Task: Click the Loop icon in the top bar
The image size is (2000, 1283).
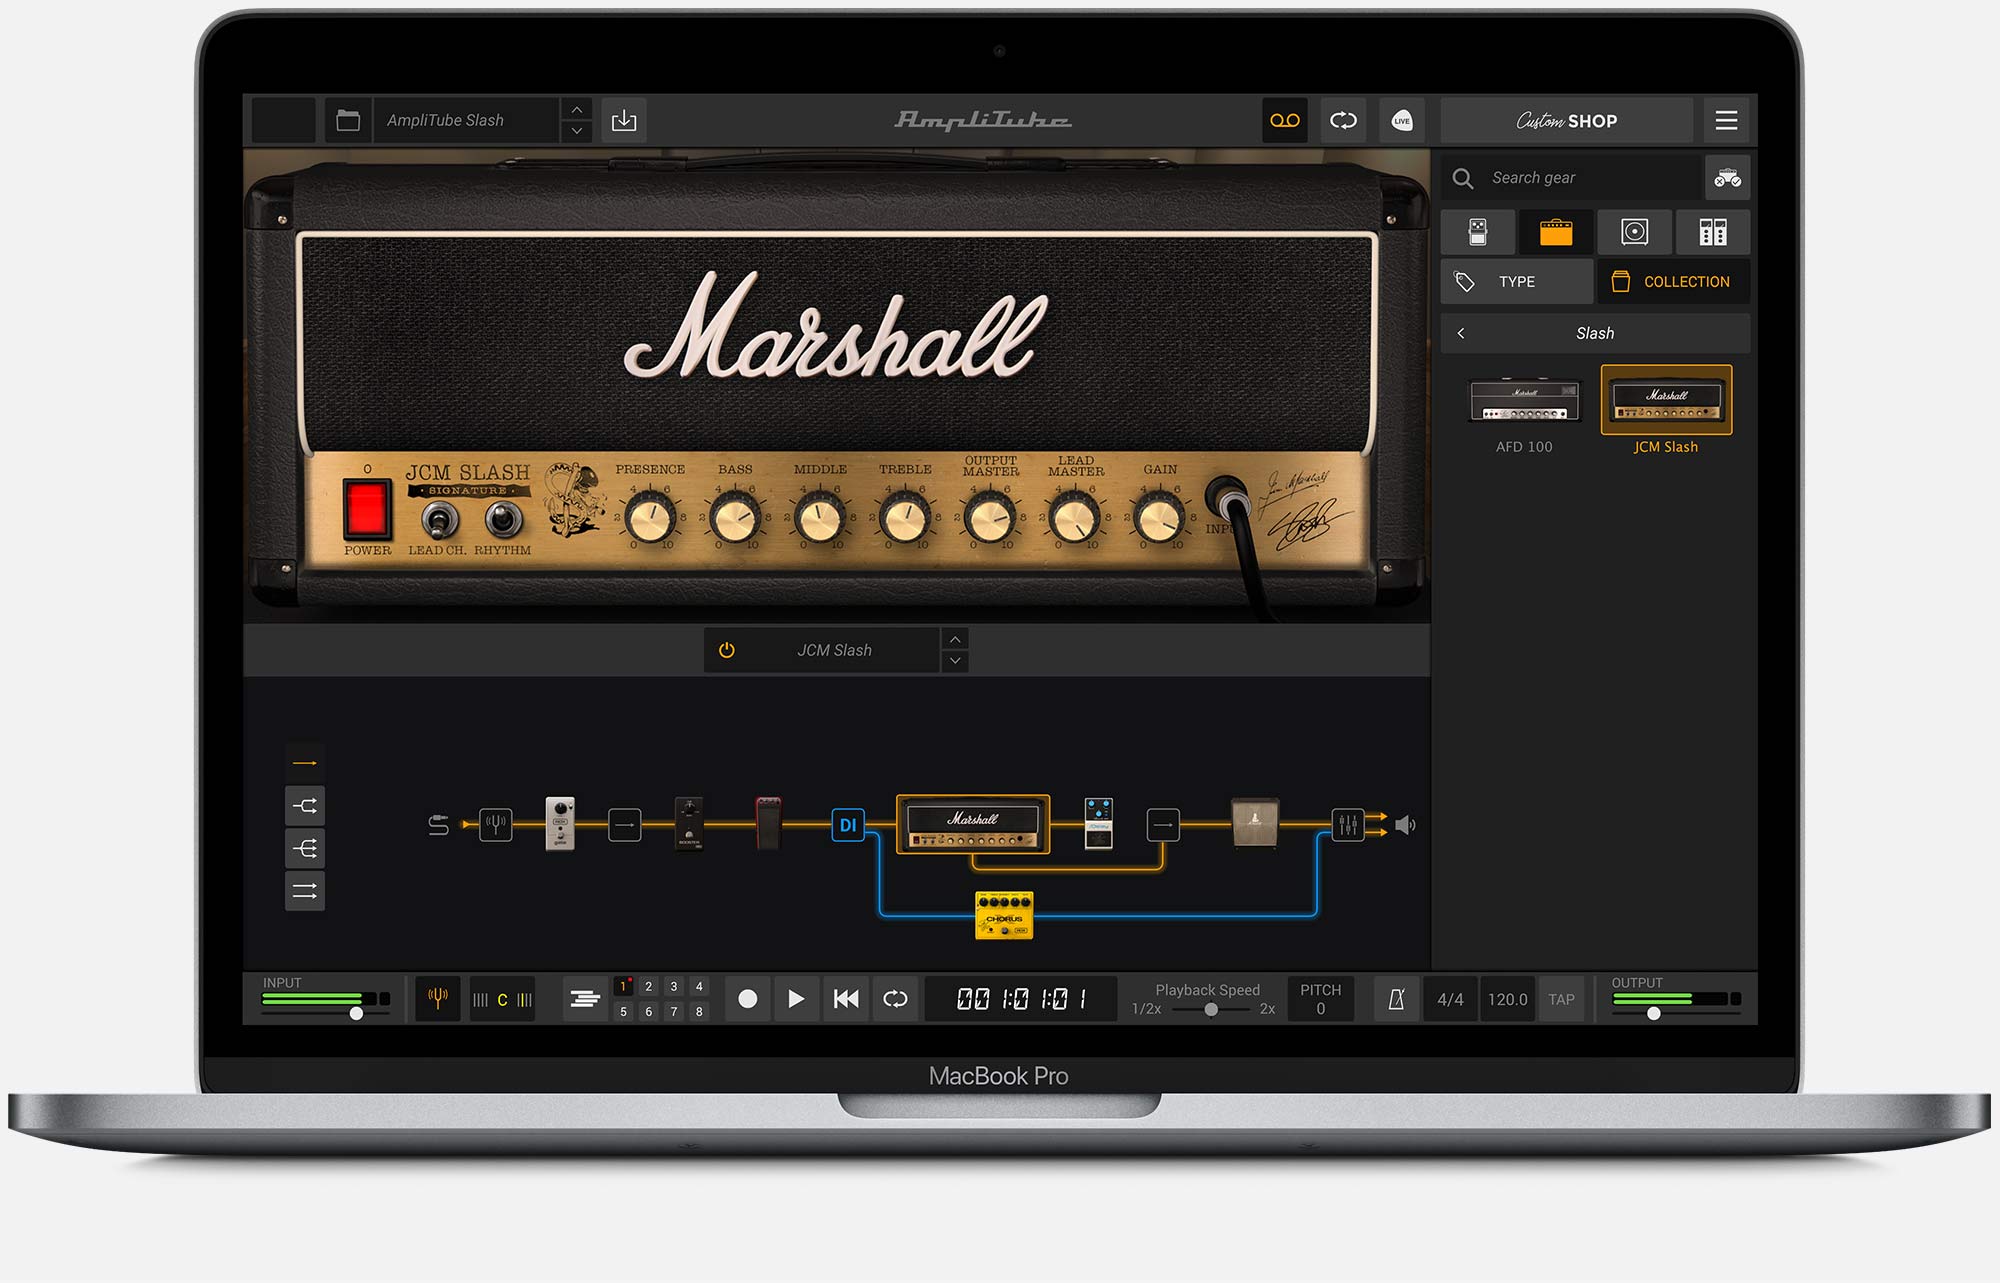Action: tap(1343, 120)
